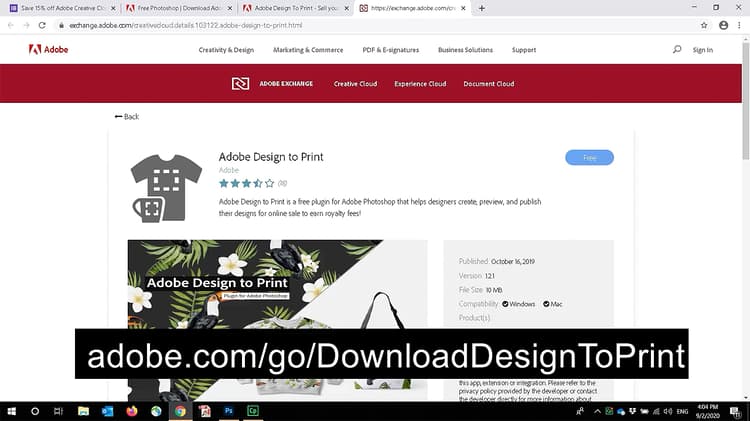Close the Save 15% off Adobe tab
The height and width of the screenshot is (421, 750).
pos(113,8)
